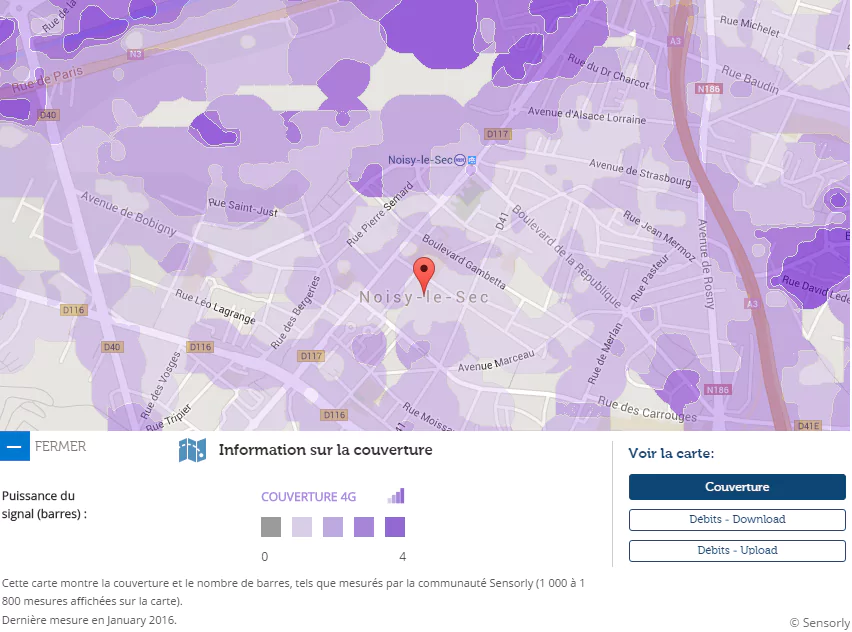Switch to Debits - Download map
The image size is (852, 632).
tap(737, 520)
